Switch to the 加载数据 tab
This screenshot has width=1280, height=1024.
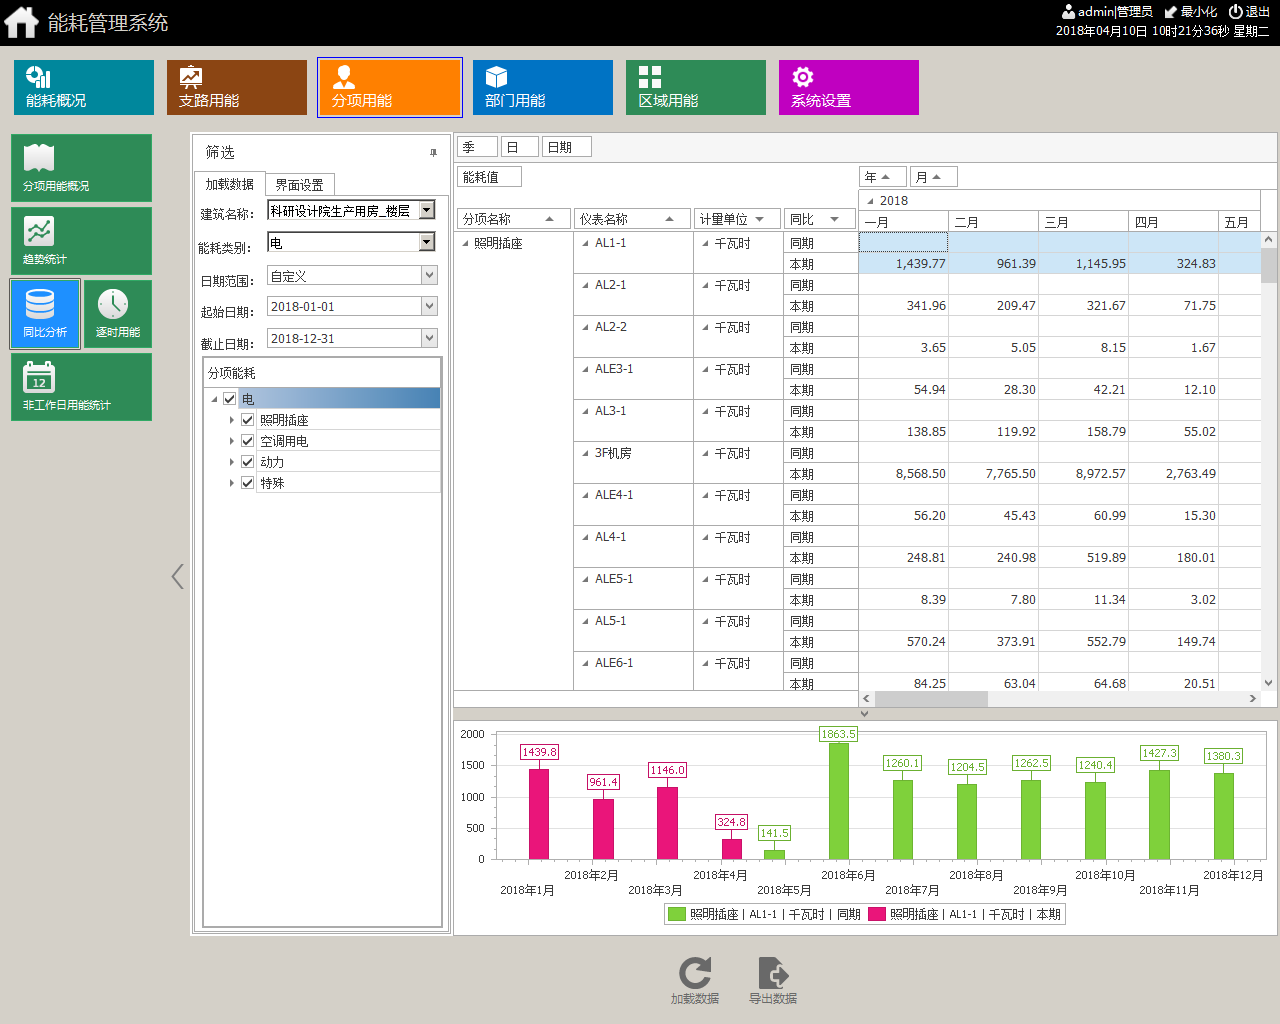coord(229,184)
